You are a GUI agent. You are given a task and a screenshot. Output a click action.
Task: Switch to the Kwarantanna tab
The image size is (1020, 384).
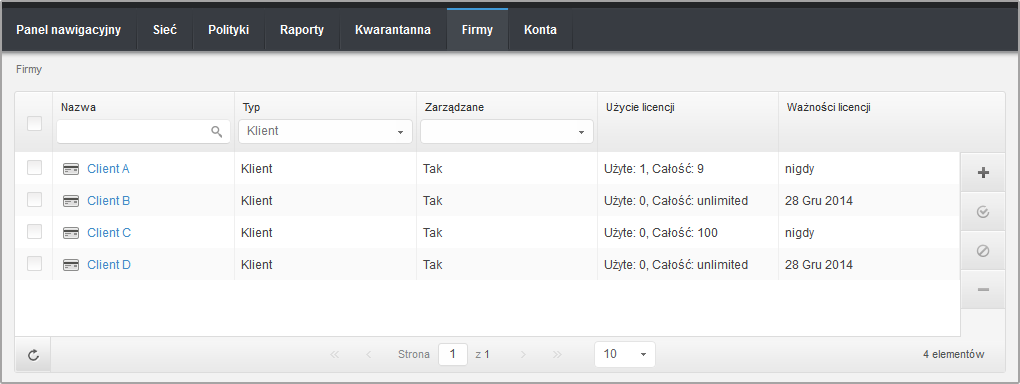click(393, 30)
